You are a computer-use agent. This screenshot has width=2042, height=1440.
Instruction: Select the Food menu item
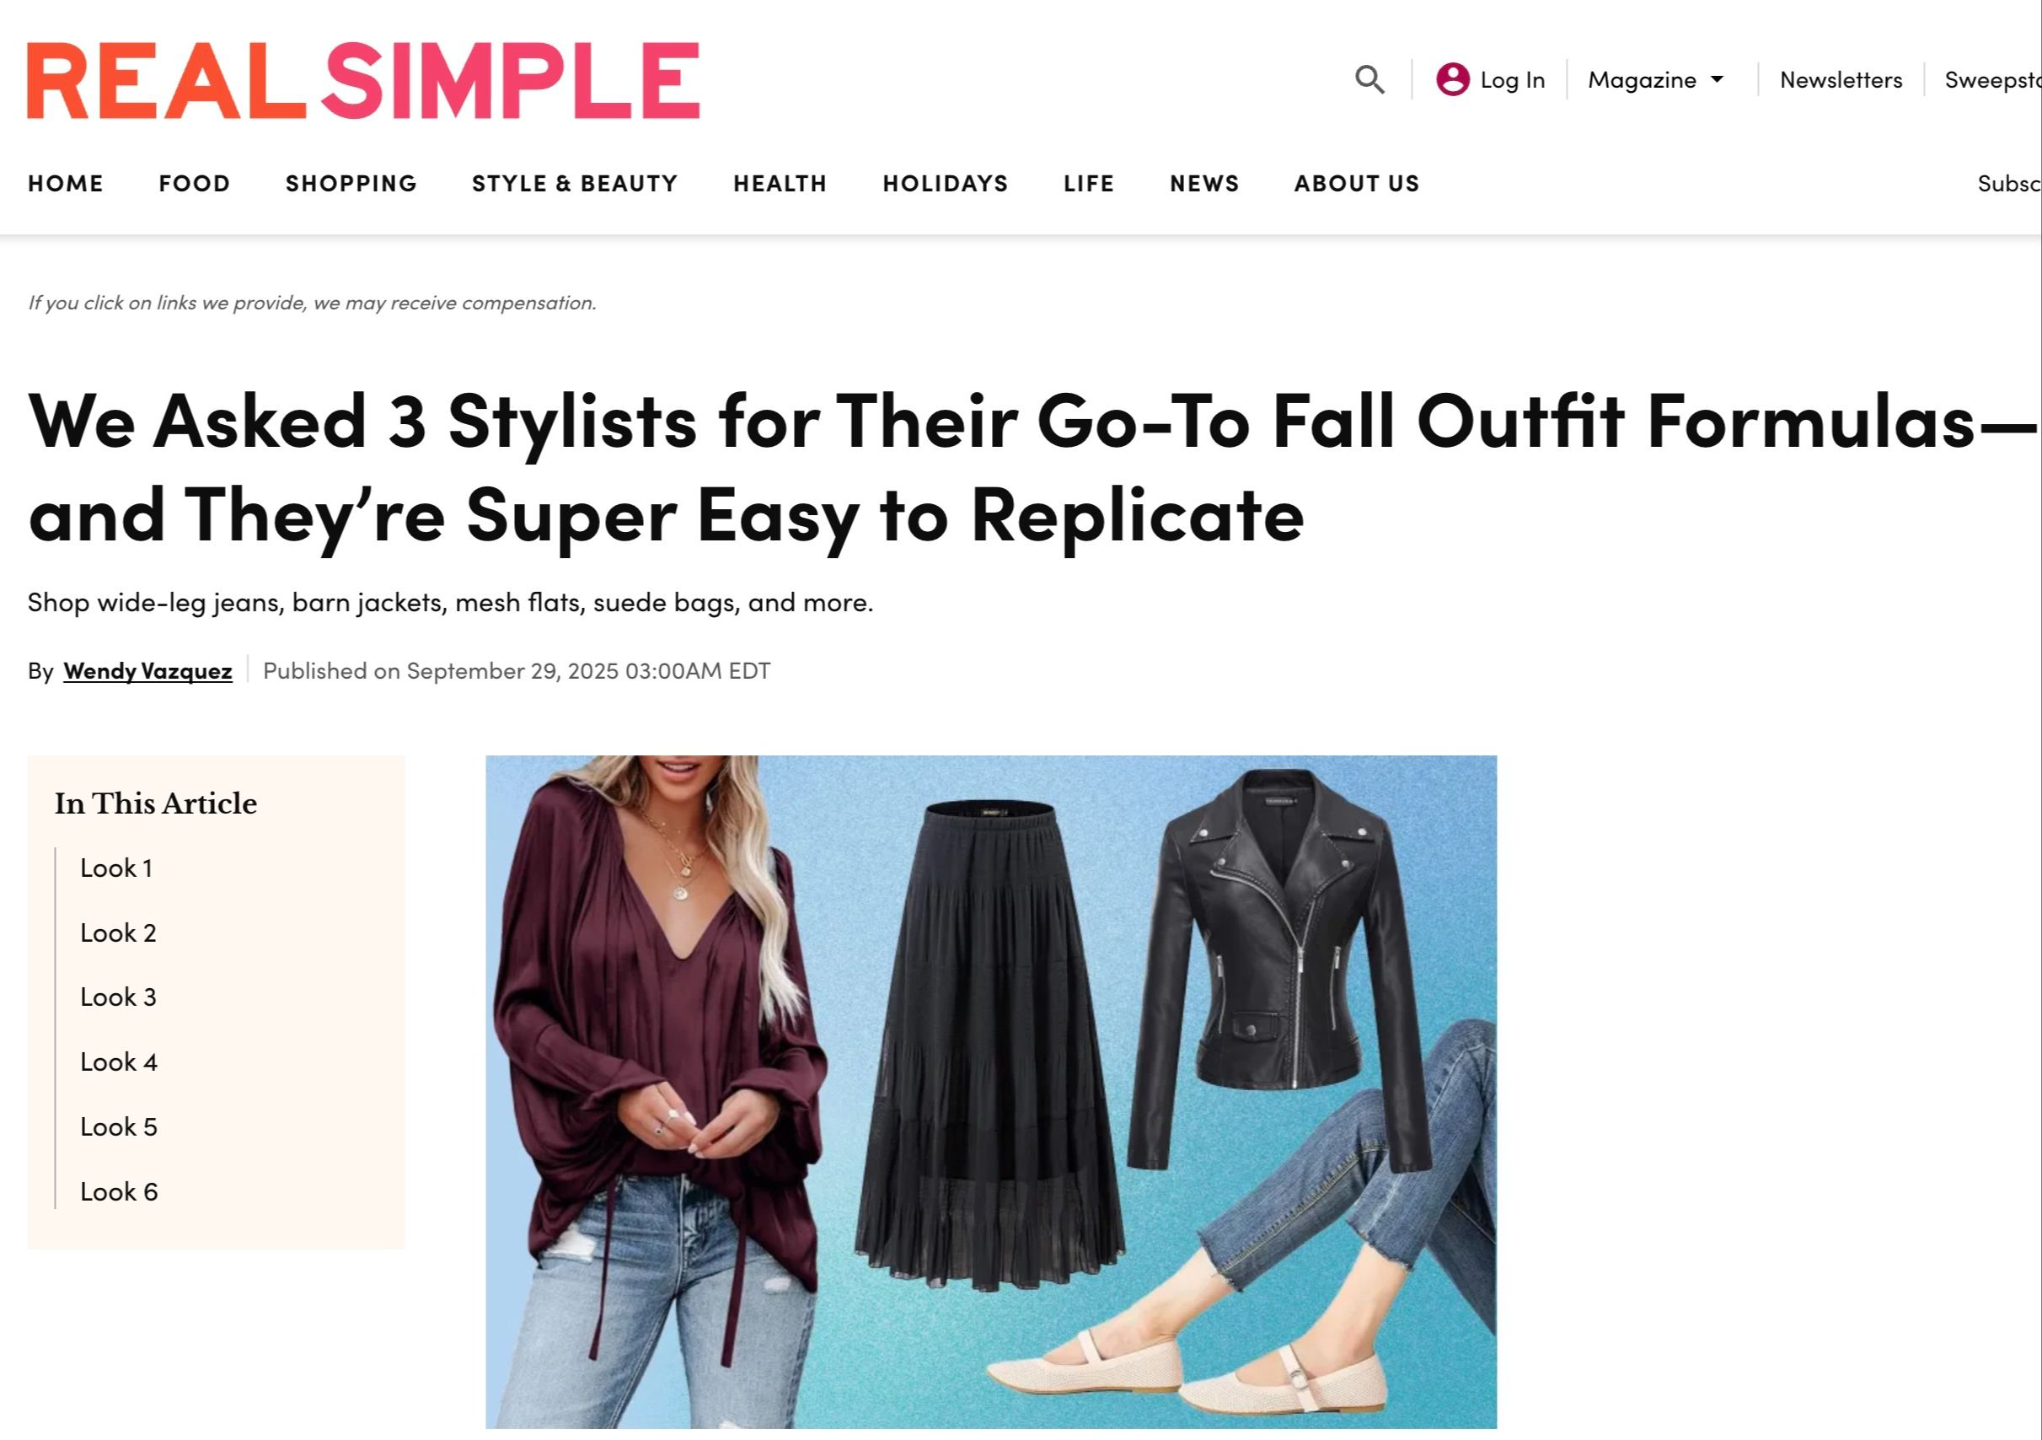tap(194, 183)
